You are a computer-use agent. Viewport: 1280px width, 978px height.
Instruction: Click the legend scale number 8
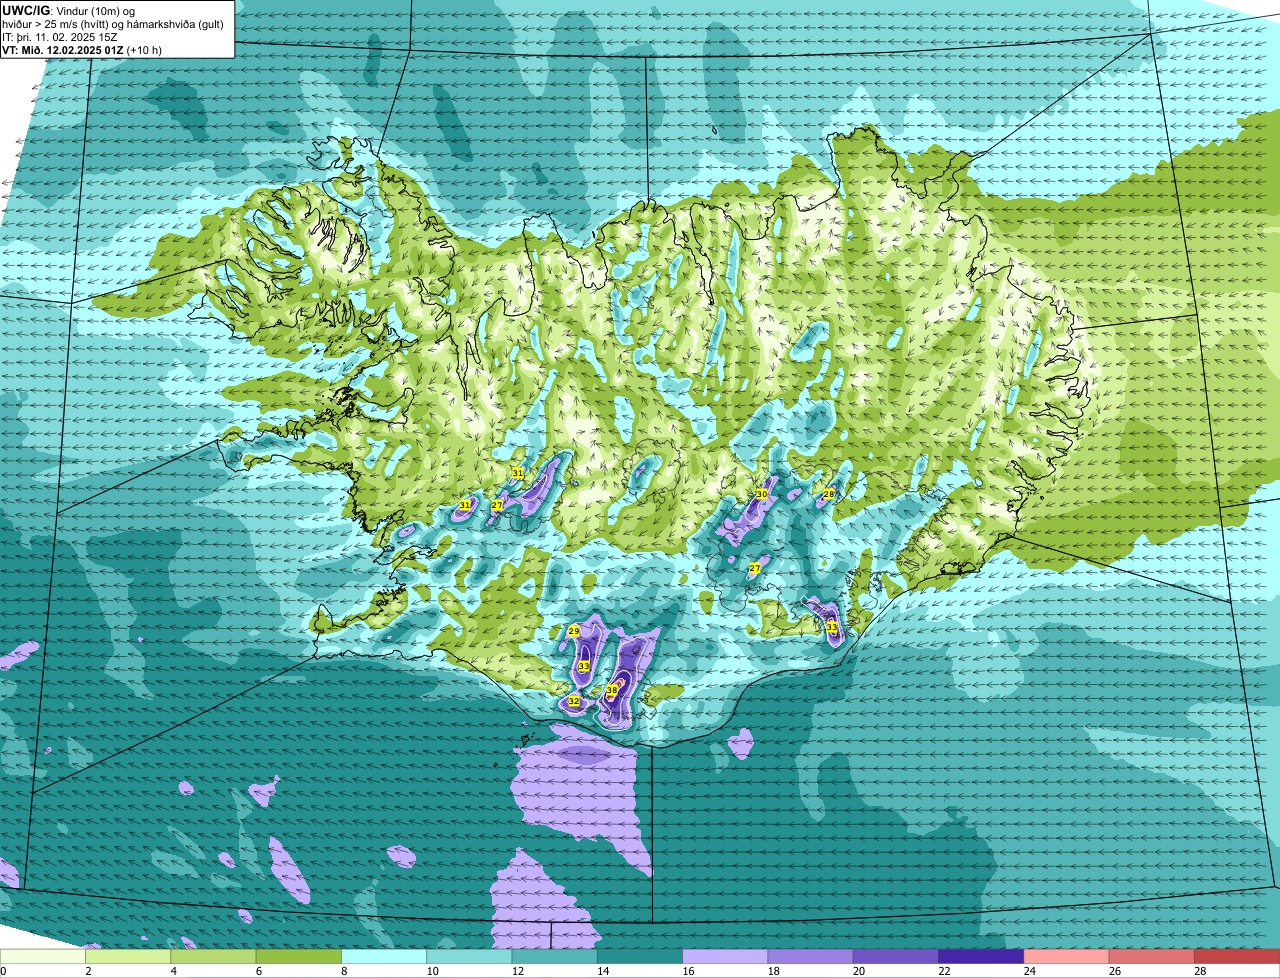(x=345, y=971)
